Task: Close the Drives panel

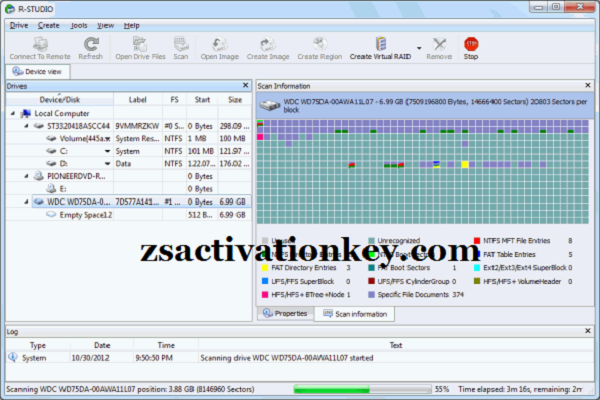Action: (x=246, y=85)
